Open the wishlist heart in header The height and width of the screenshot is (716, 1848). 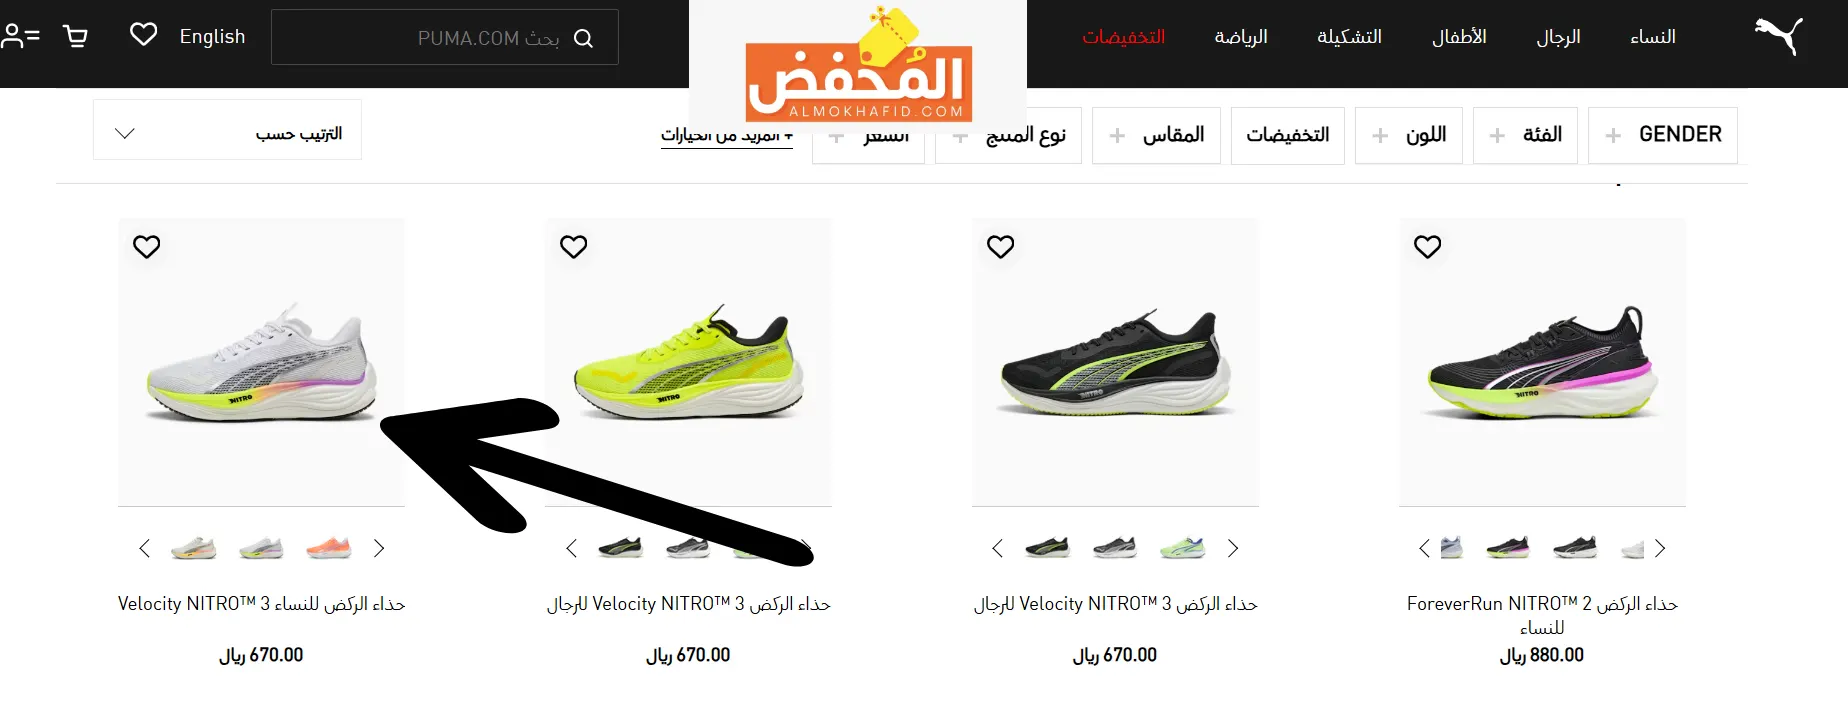point(144,35)
